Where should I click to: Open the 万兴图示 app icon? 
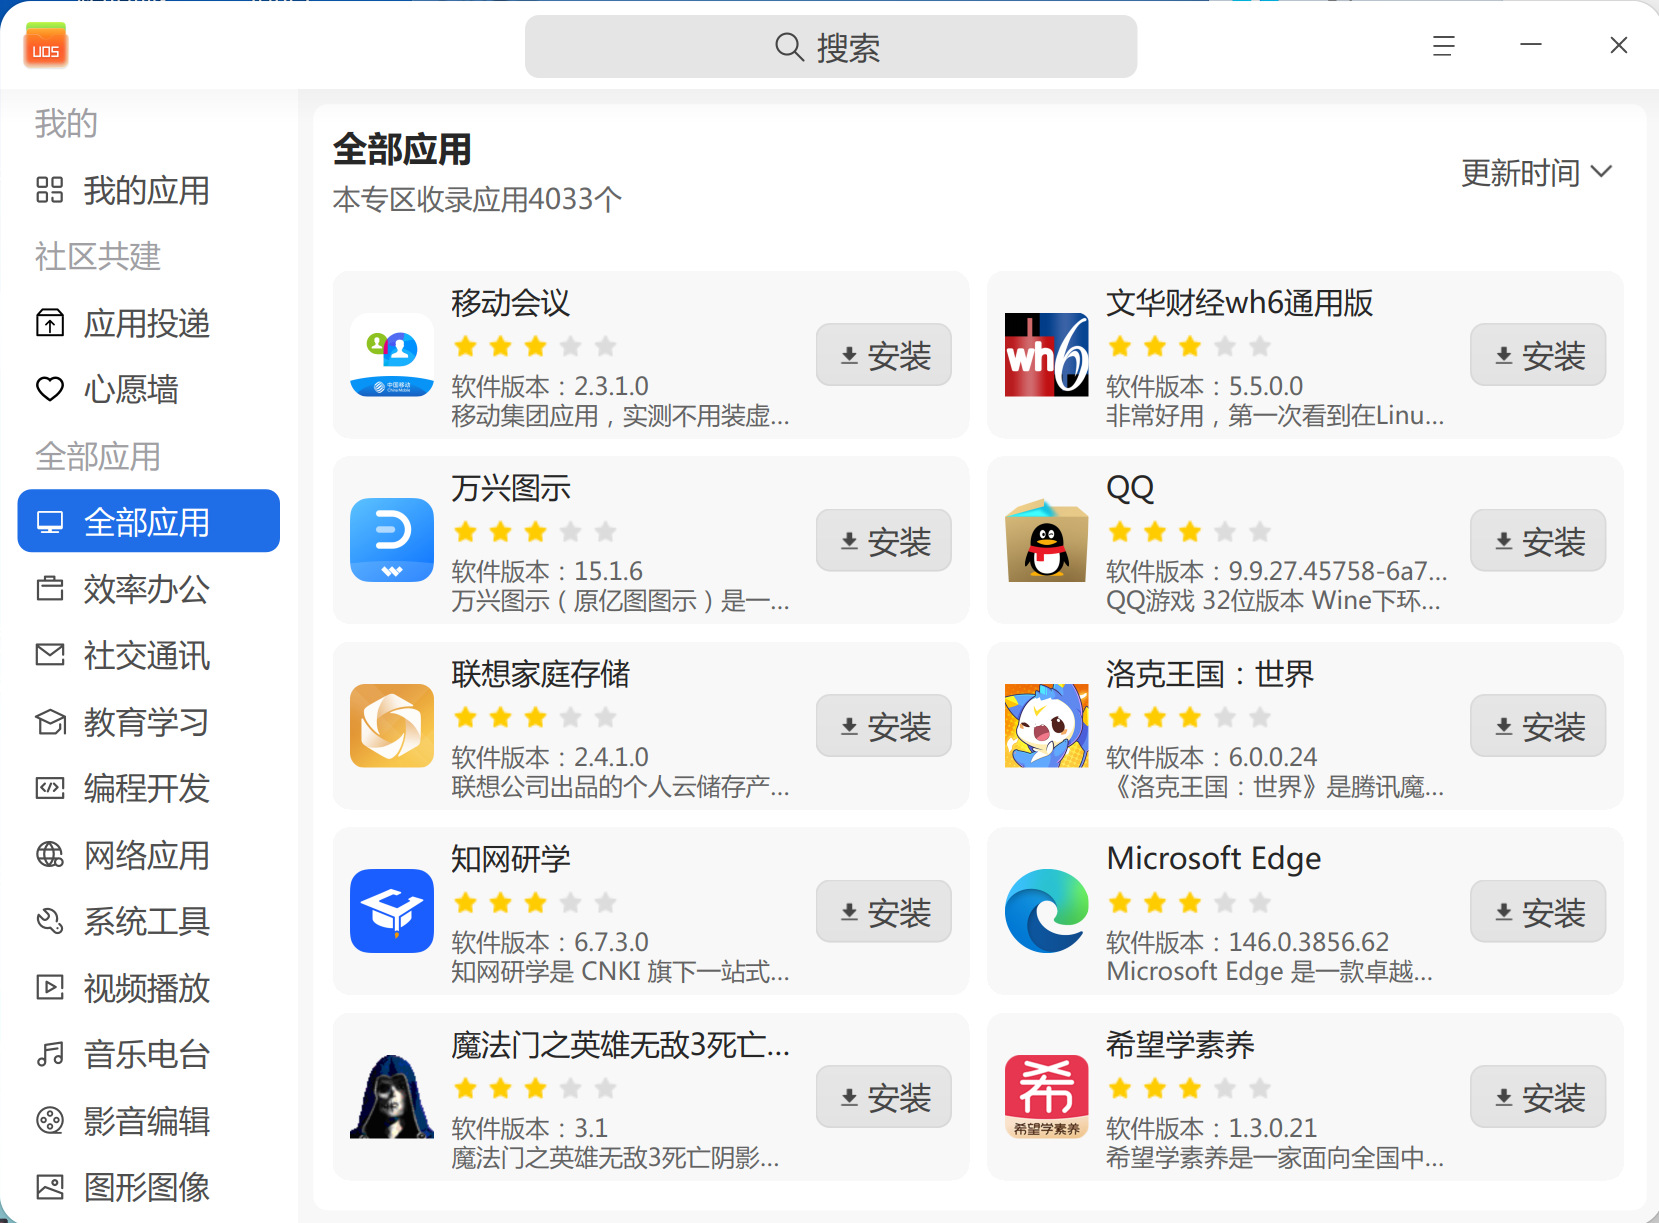click(392, 540)
